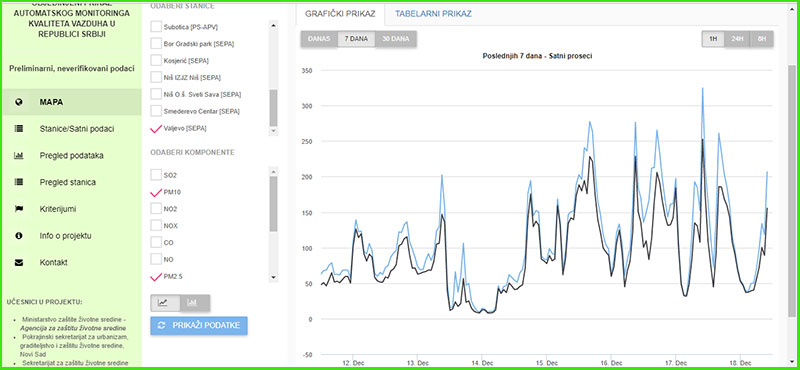Open the GRAFIČKI PRIKAZ tab
The width and height of the screenshot is (800, 370).
340,14
